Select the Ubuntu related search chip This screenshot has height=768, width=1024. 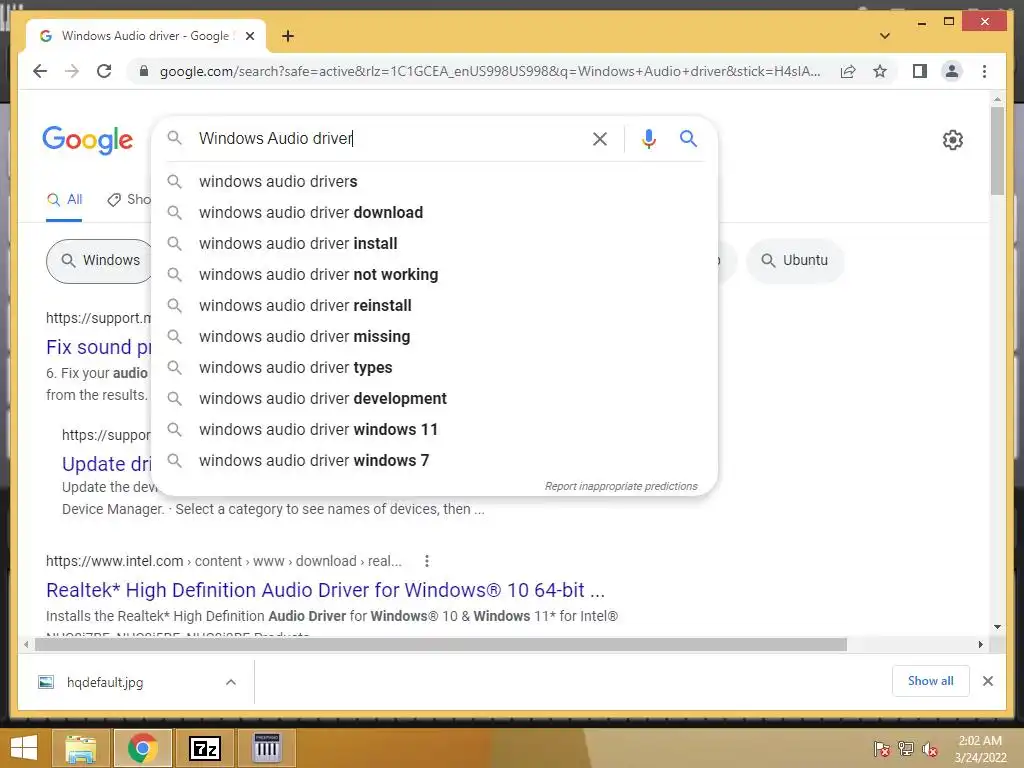point(795,261)
